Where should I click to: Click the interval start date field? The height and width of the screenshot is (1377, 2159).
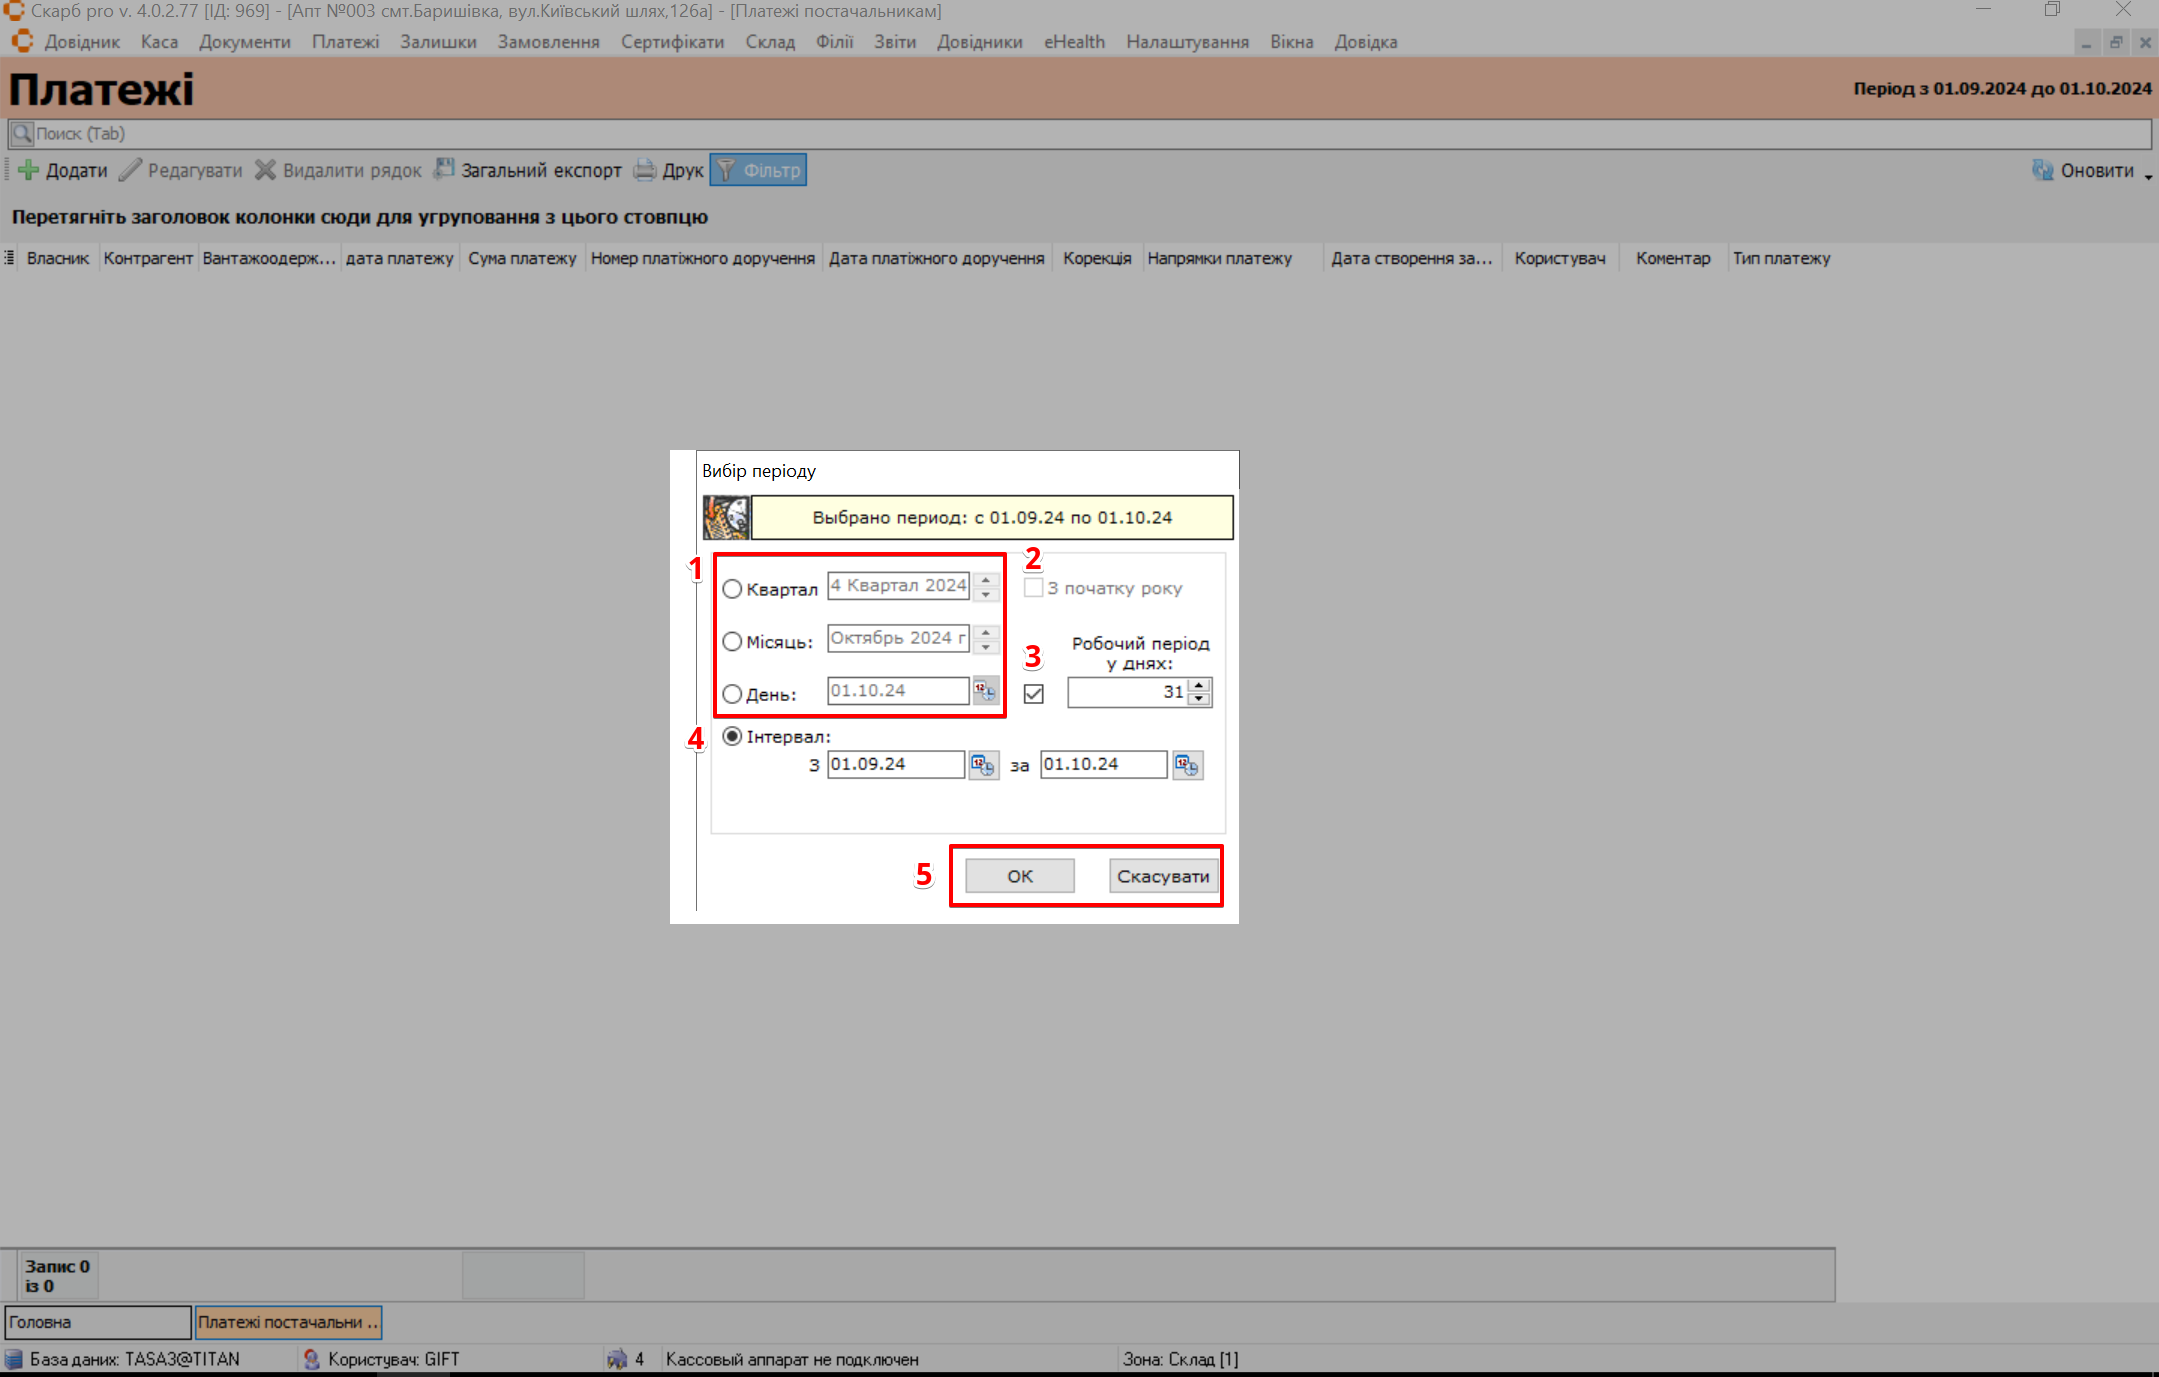point(894,764)
